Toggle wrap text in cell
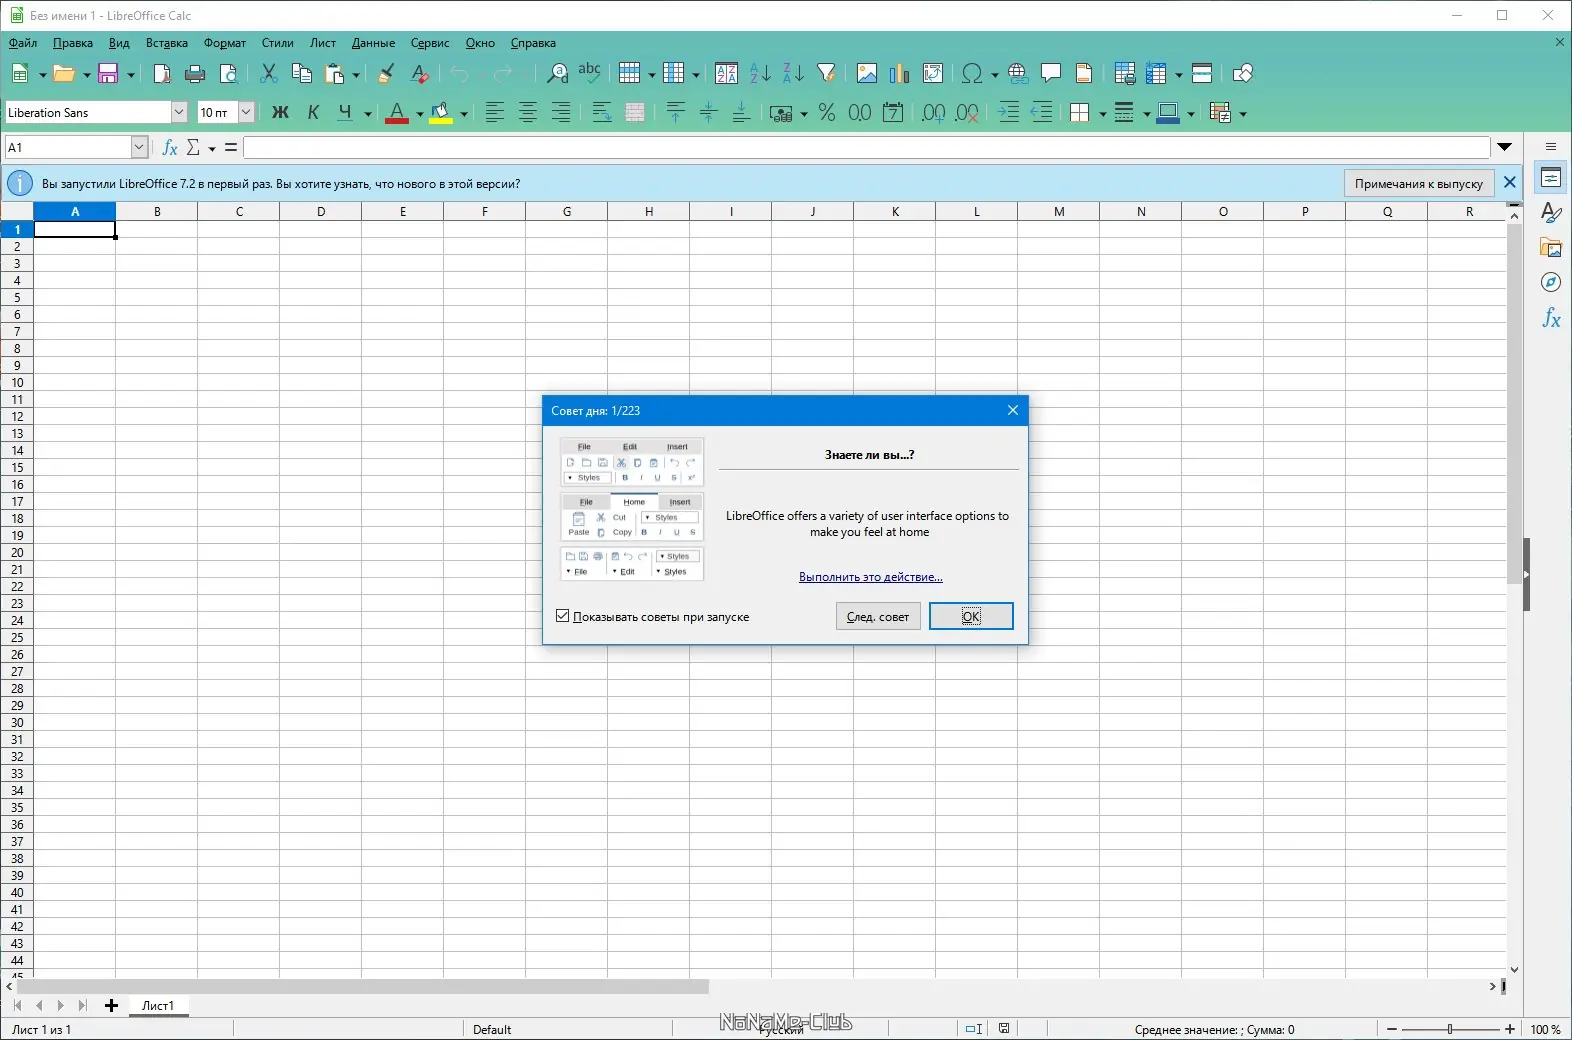 tap(602, 113)
